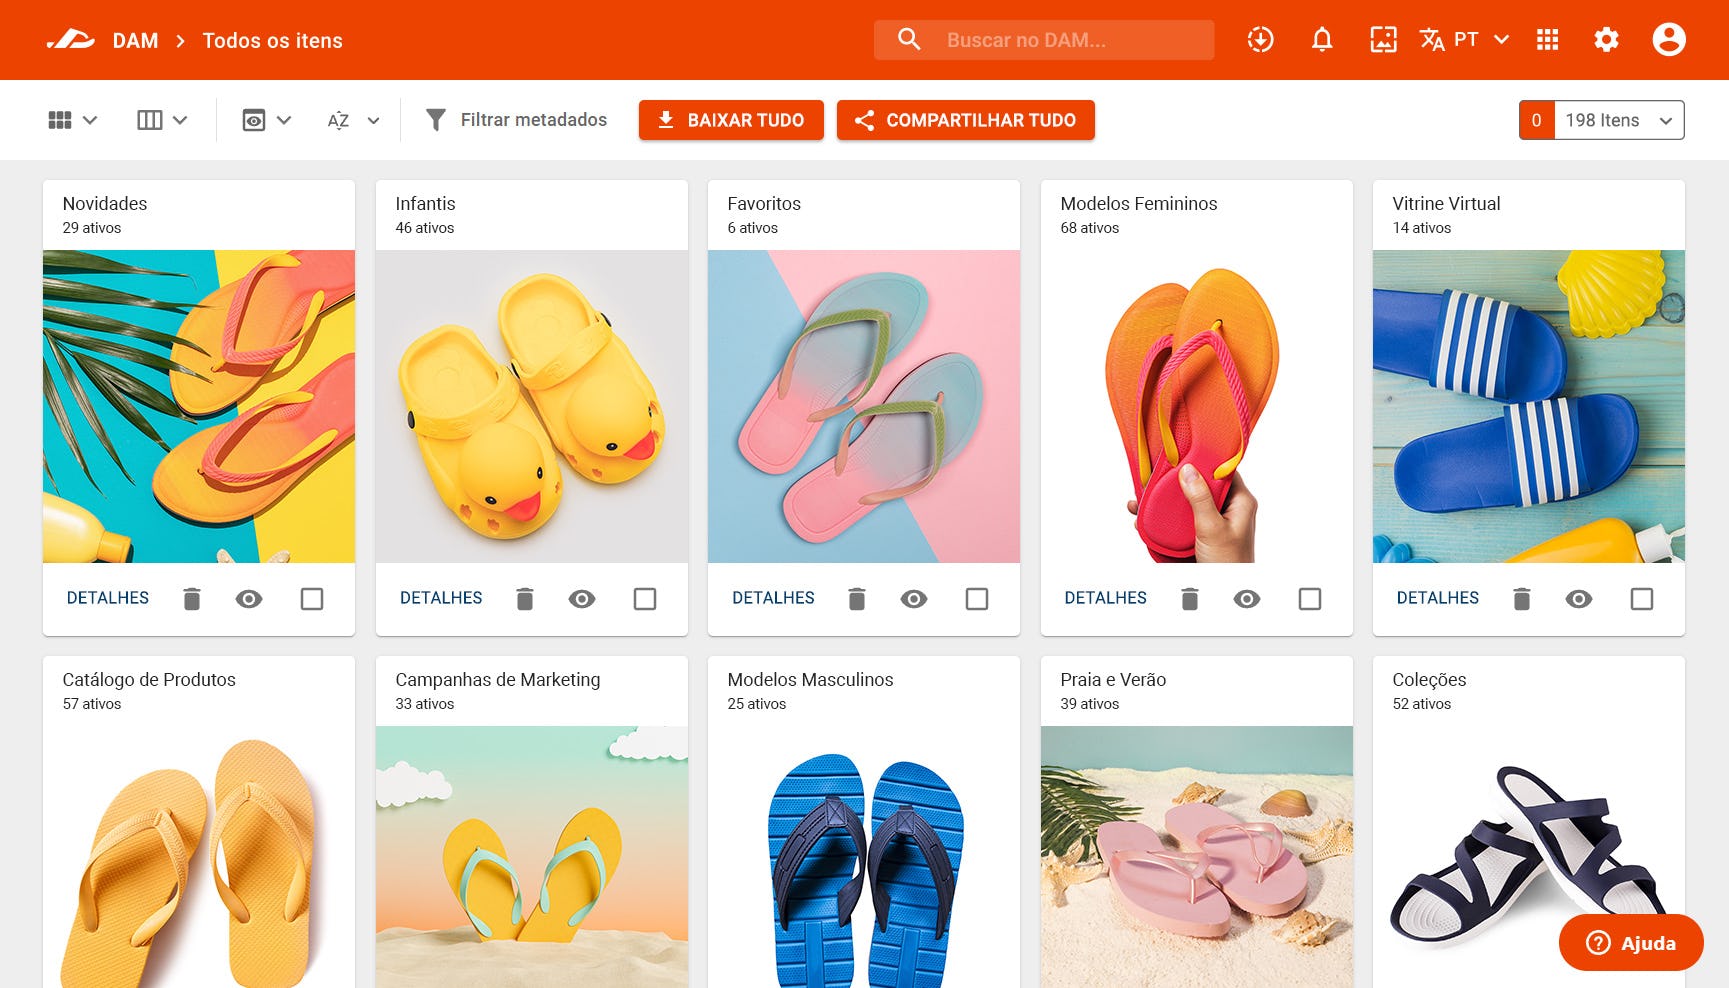1729x988 pixels.
Task: Open the Infantis duck clogs thumbnail
Action: point(532,406)
